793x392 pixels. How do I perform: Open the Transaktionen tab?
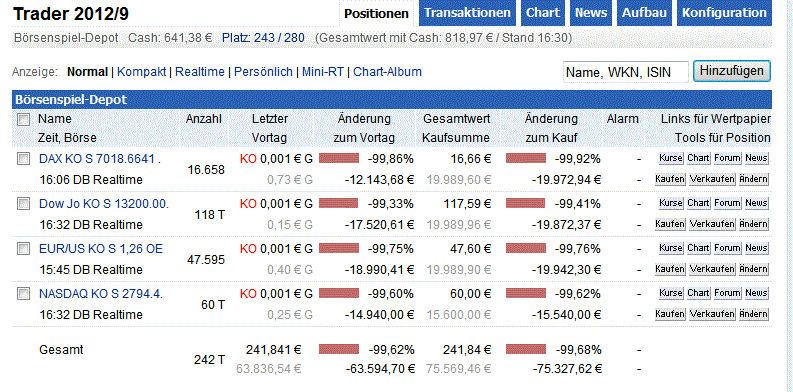467,13
